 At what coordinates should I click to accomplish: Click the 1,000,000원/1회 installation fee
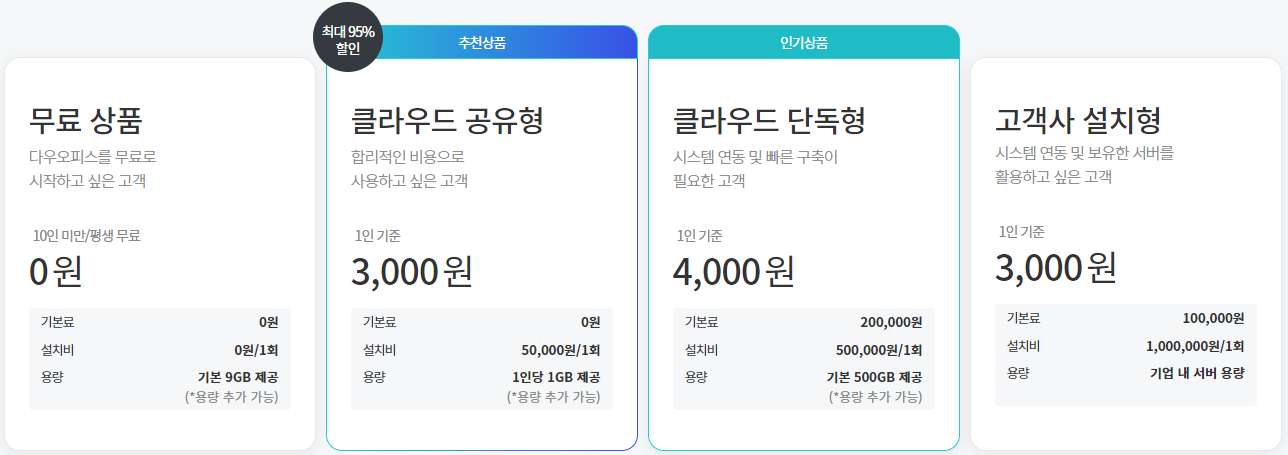(1195, 346)
